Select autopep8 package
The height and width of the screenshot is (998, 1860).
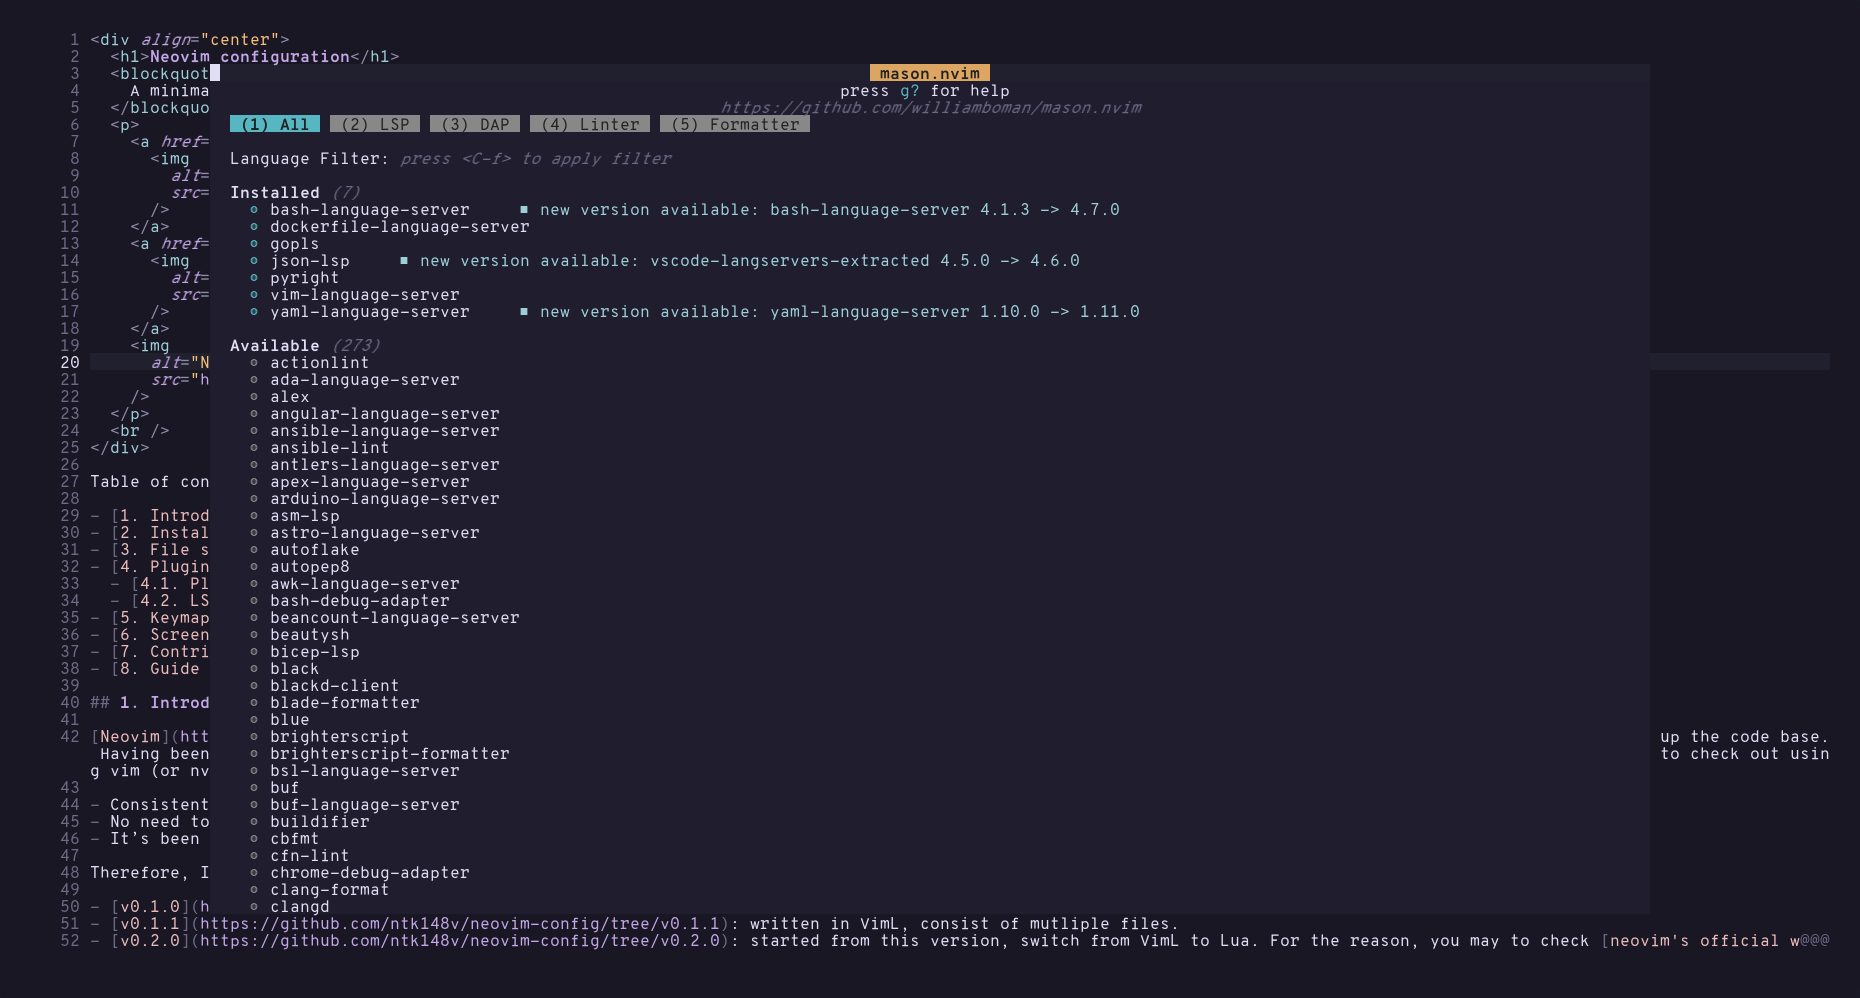tap(310, 566)
